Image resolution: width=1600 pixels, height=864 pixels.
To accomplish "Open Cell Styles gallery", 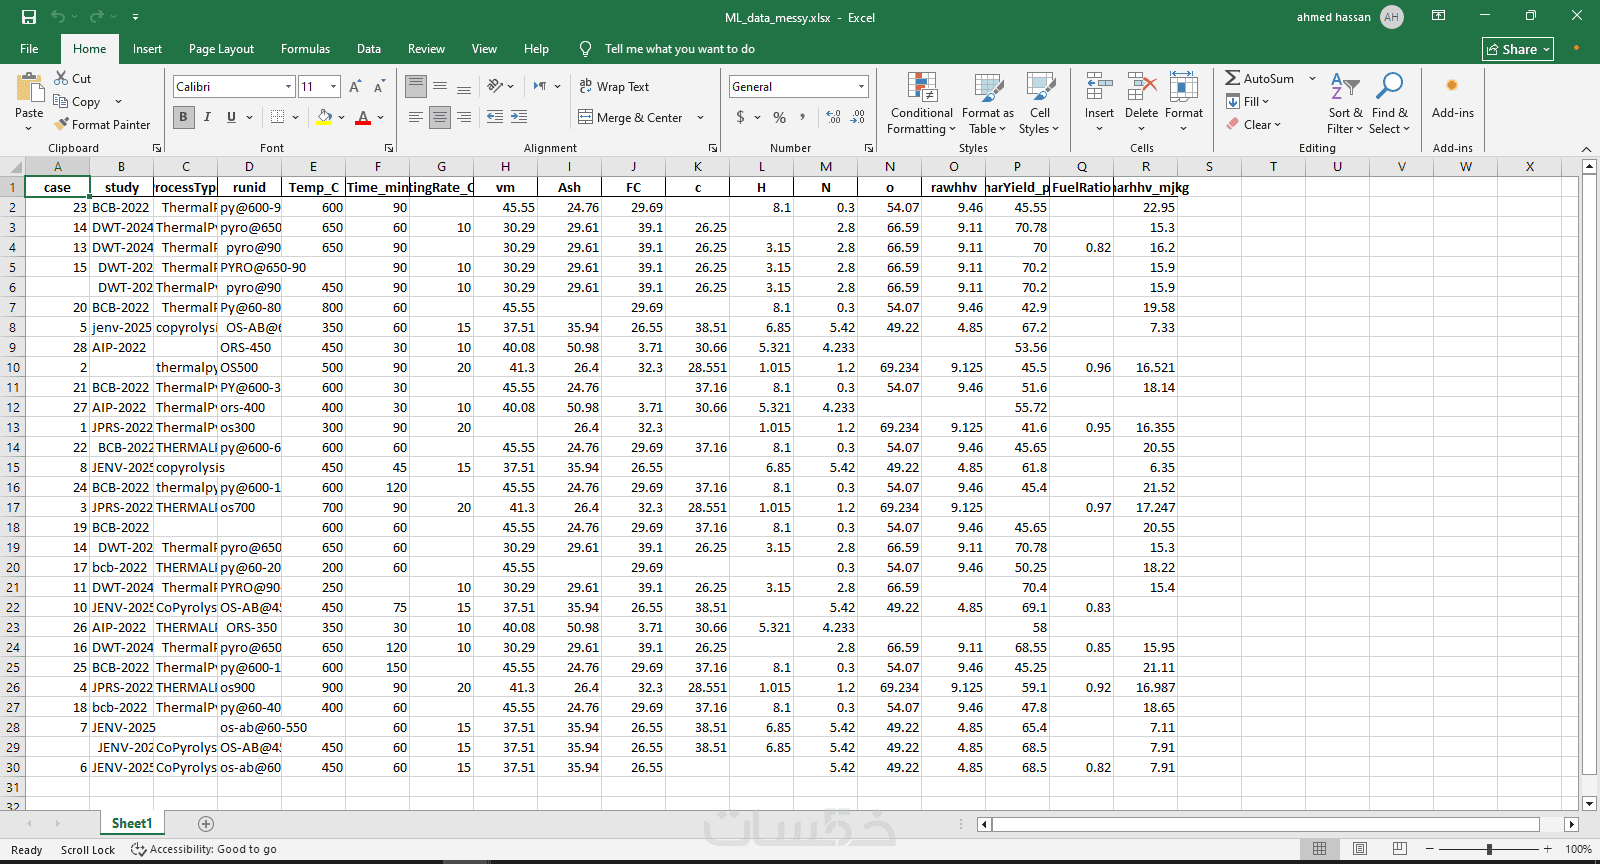I will tap(1040, 103).
